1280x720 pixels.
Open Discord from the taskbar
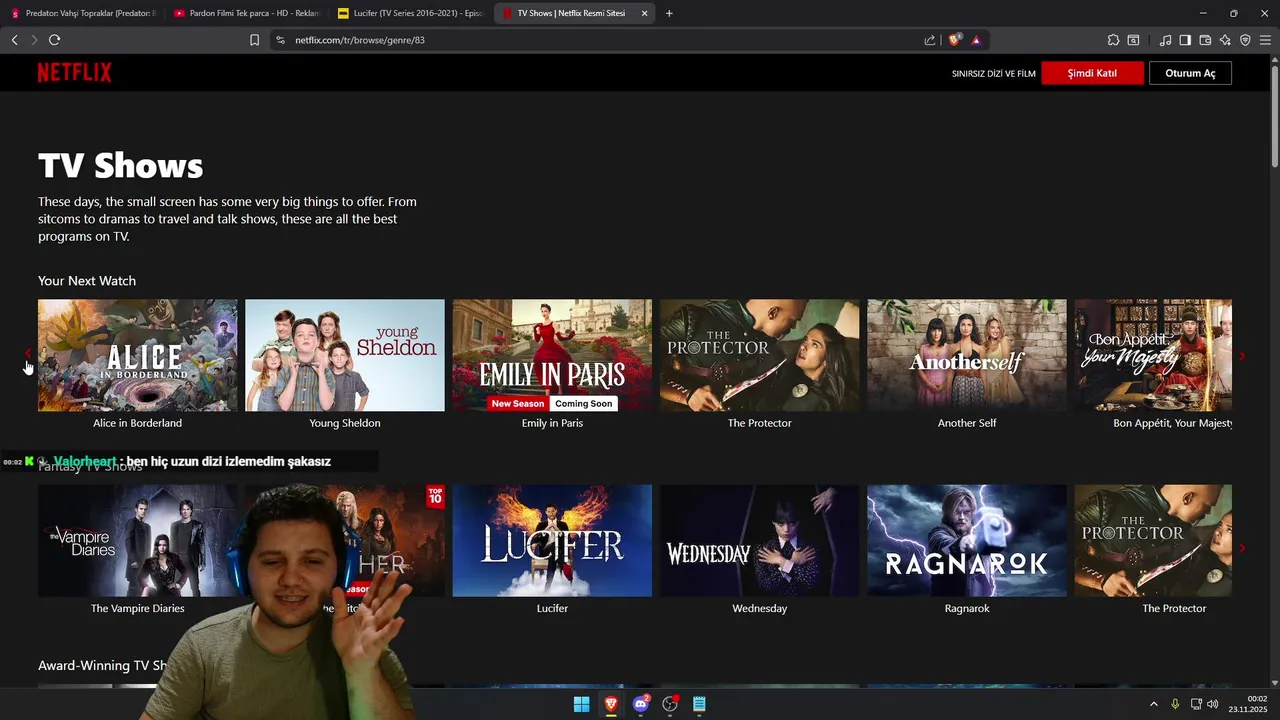pyautogui.click(x=641, y=704)
